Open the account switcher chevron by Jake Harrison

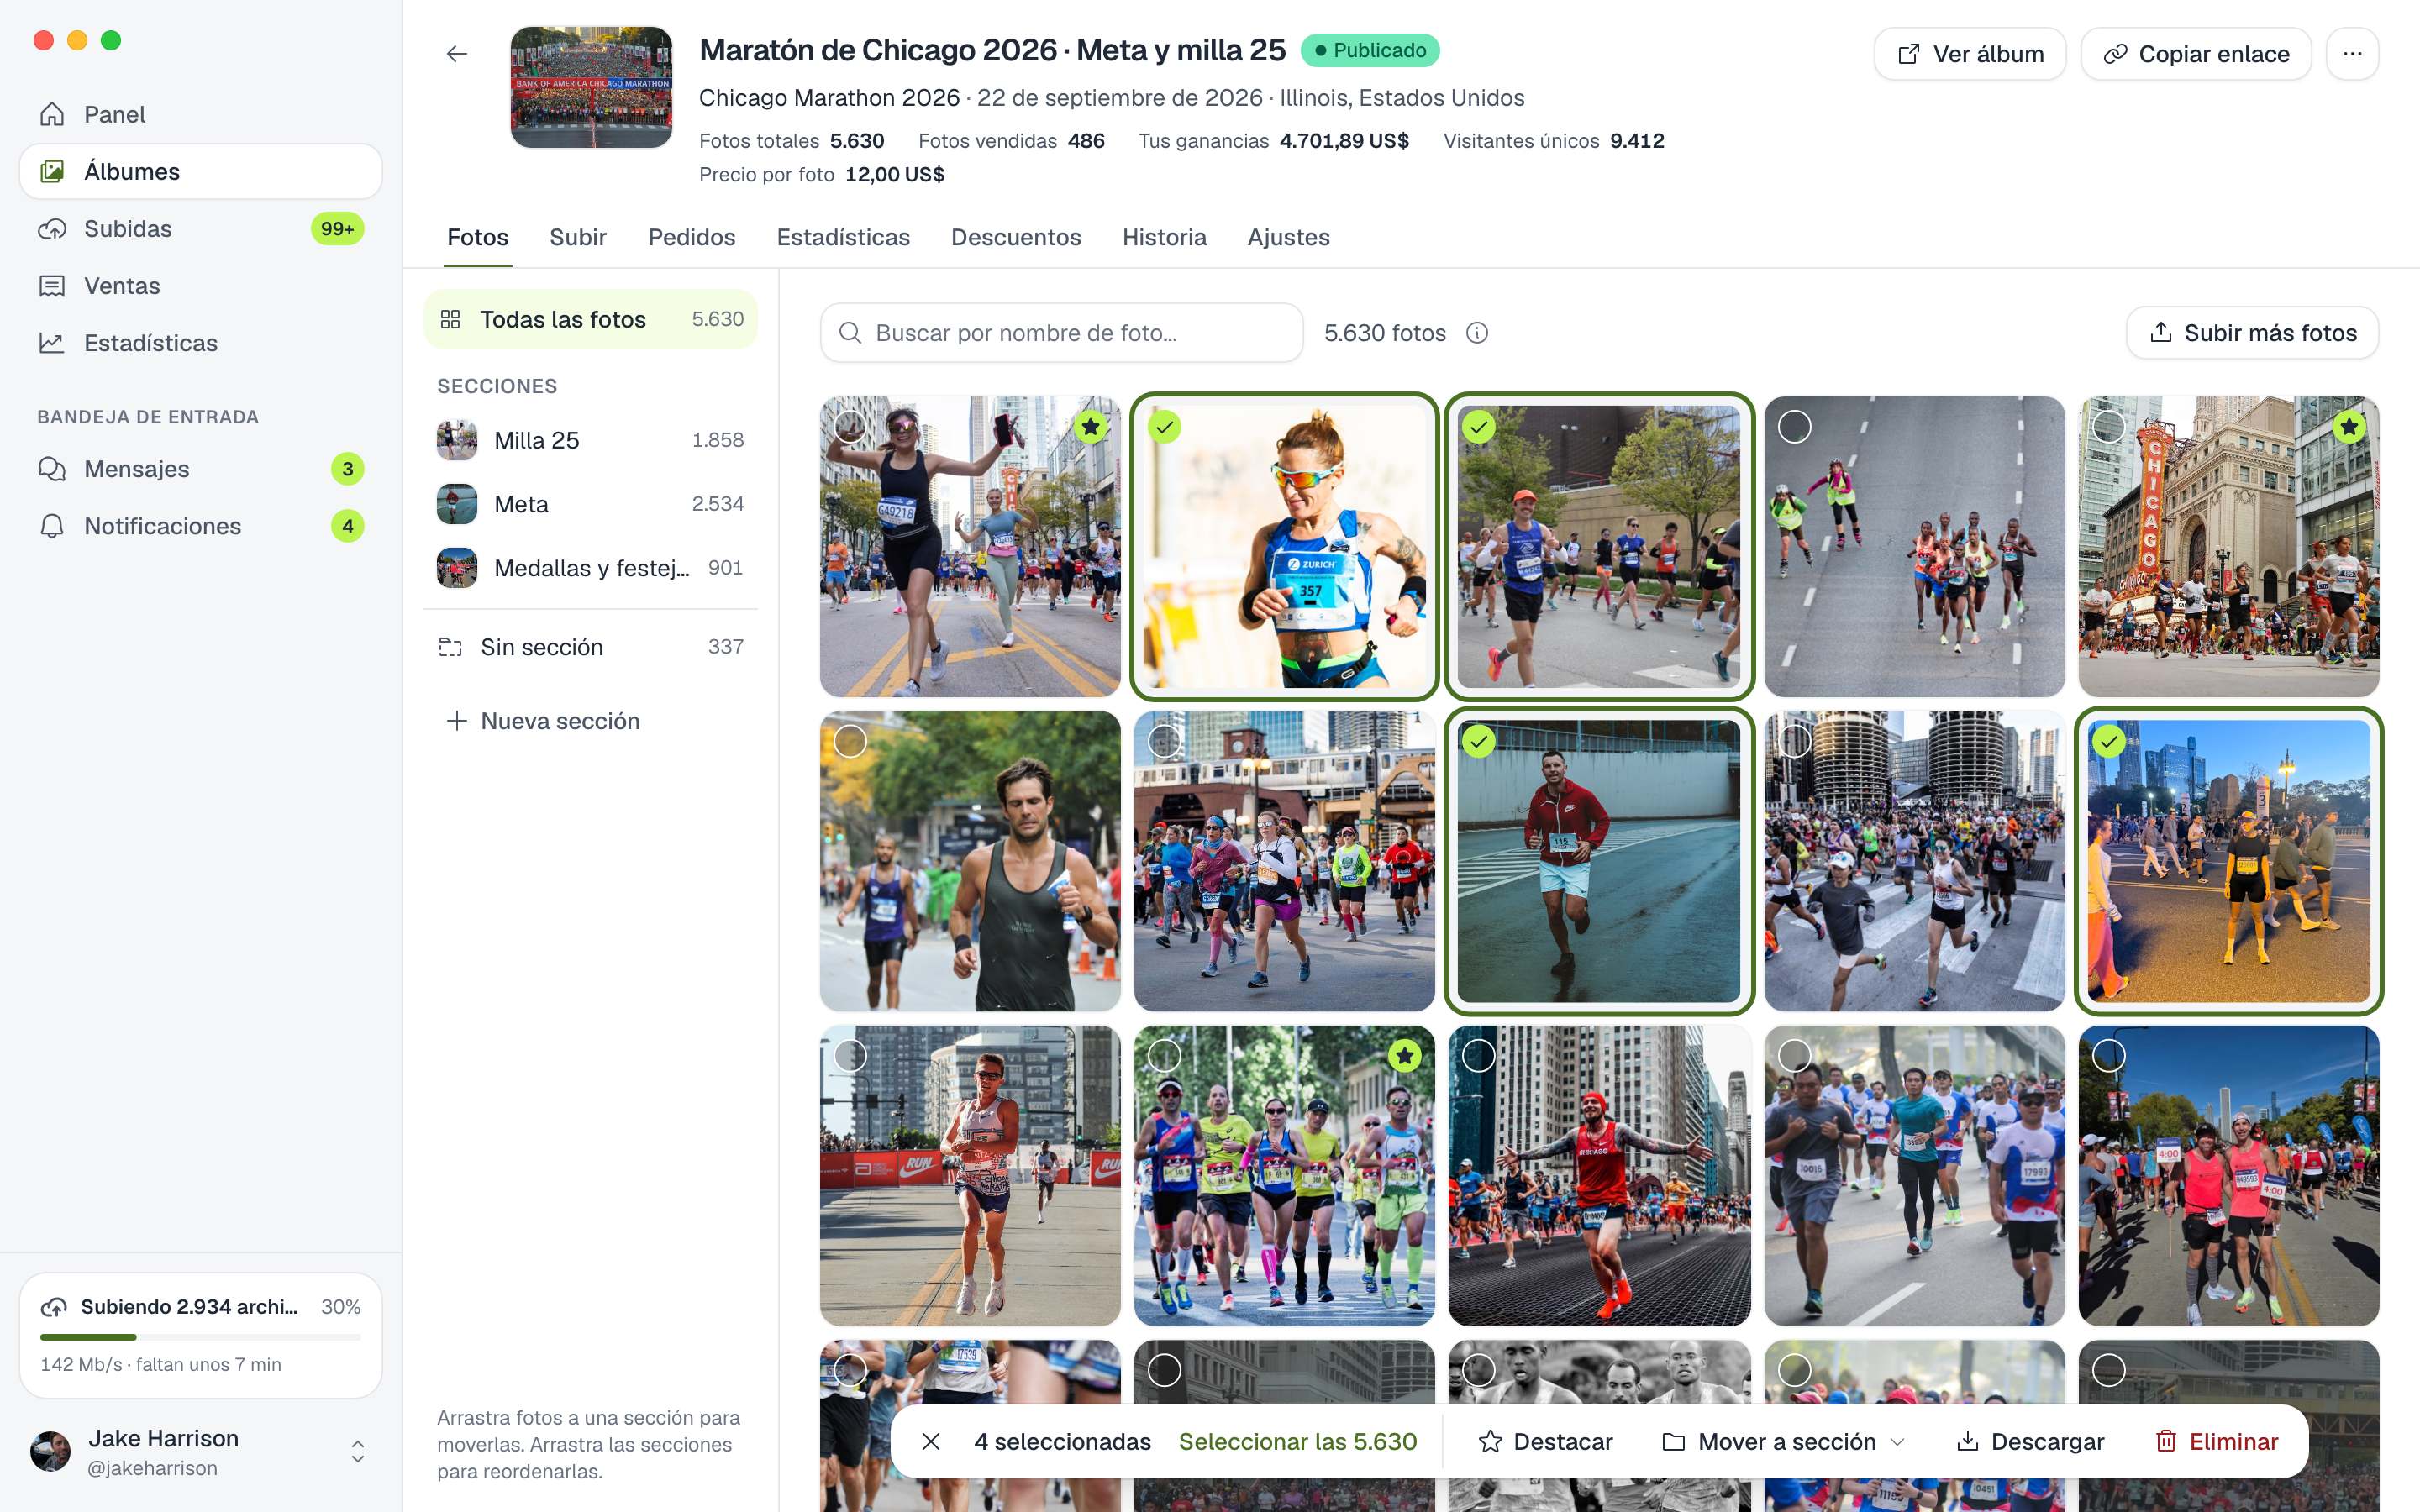[357, 1452]
